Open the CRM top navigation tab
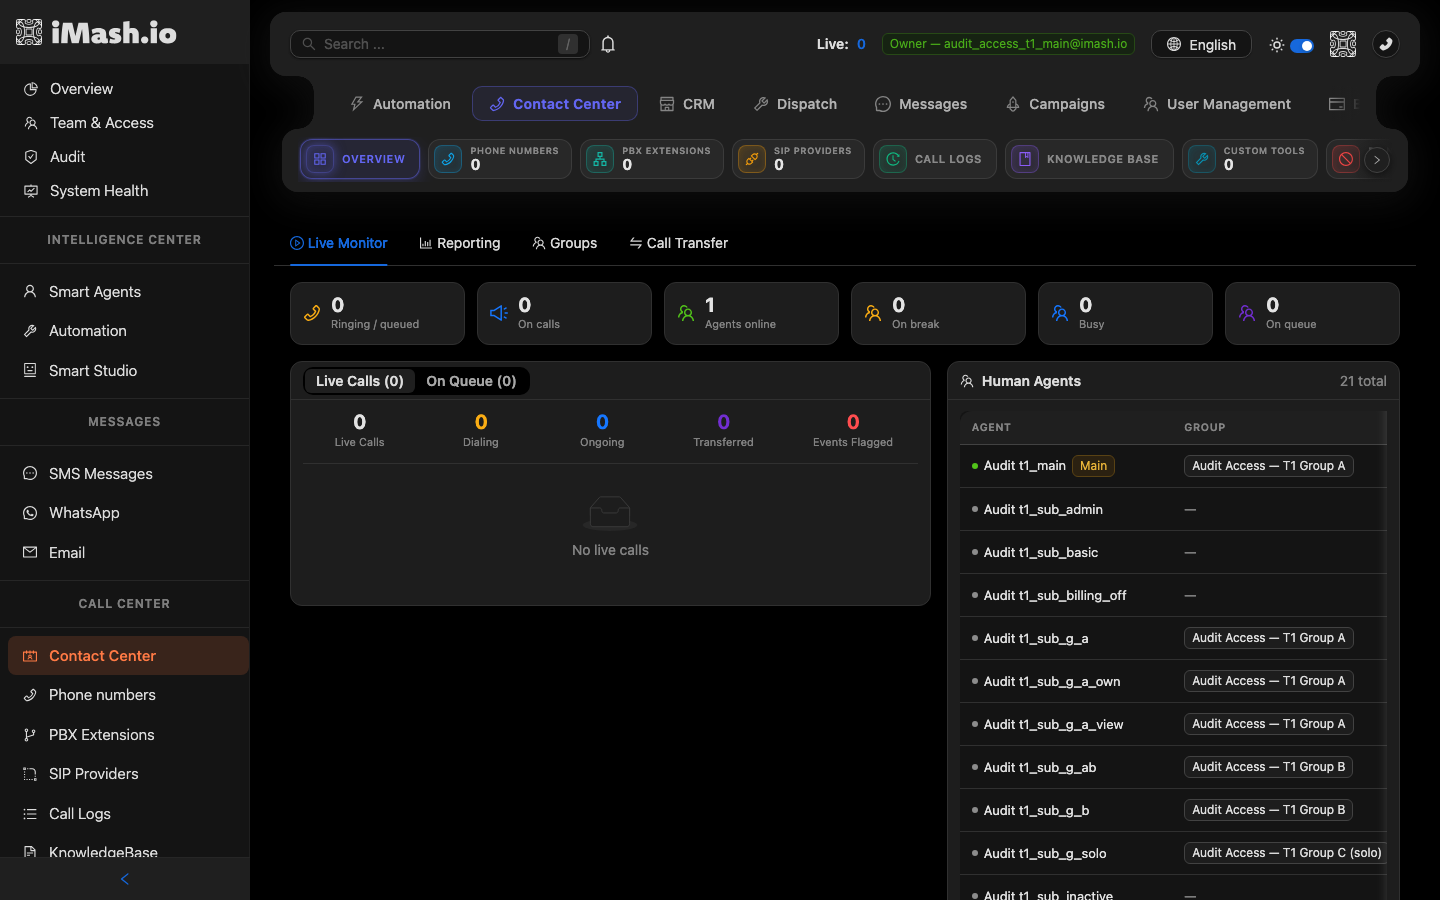1440x900 pixels. coord(687,104)
